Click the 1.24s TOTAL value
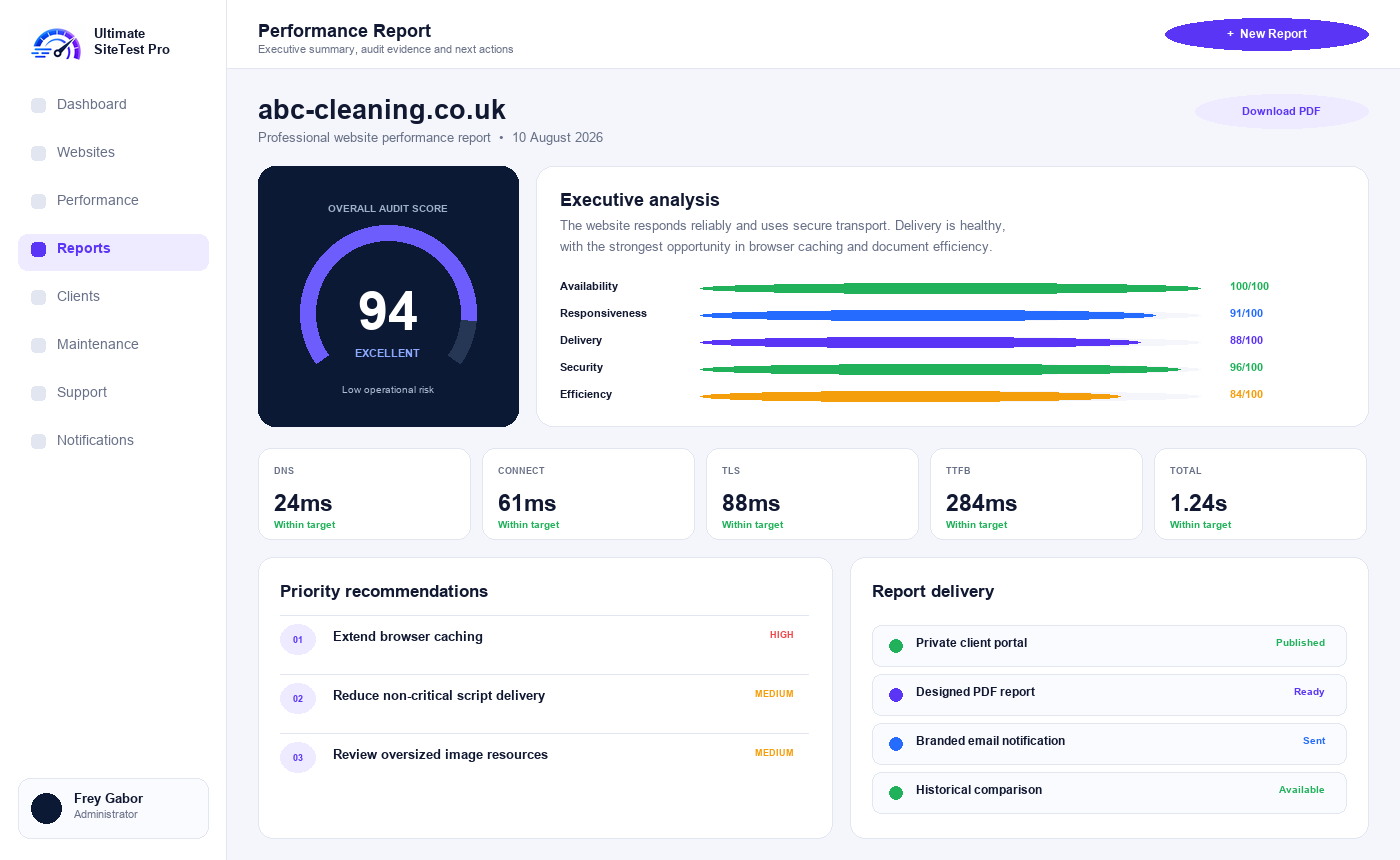Viewport: 1400px width, 860px height. (x=1199, y=503)
